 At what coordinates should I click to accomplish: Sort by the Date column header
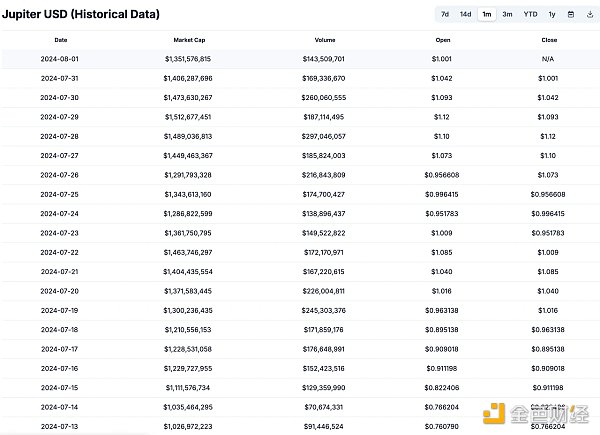pyautogui.click(x=61, y=40)
